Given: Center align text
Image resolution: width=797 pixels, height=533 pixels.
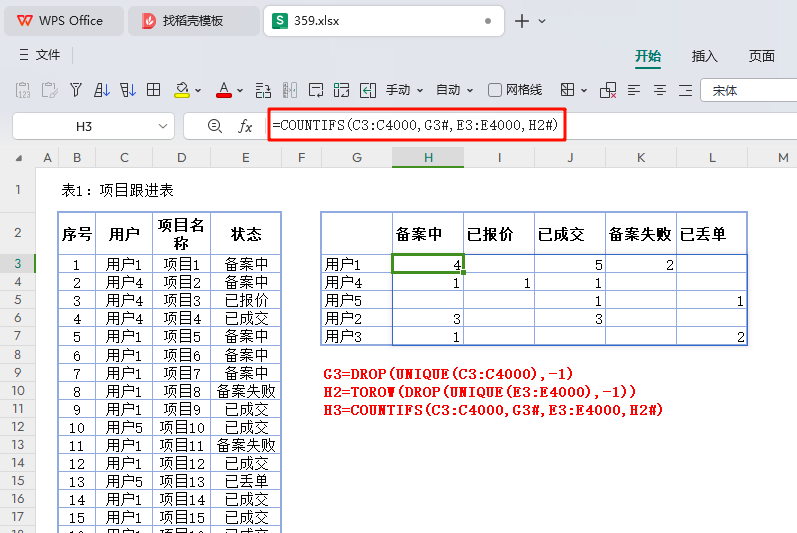Looking at the screenshot, I should coord(660,90).
